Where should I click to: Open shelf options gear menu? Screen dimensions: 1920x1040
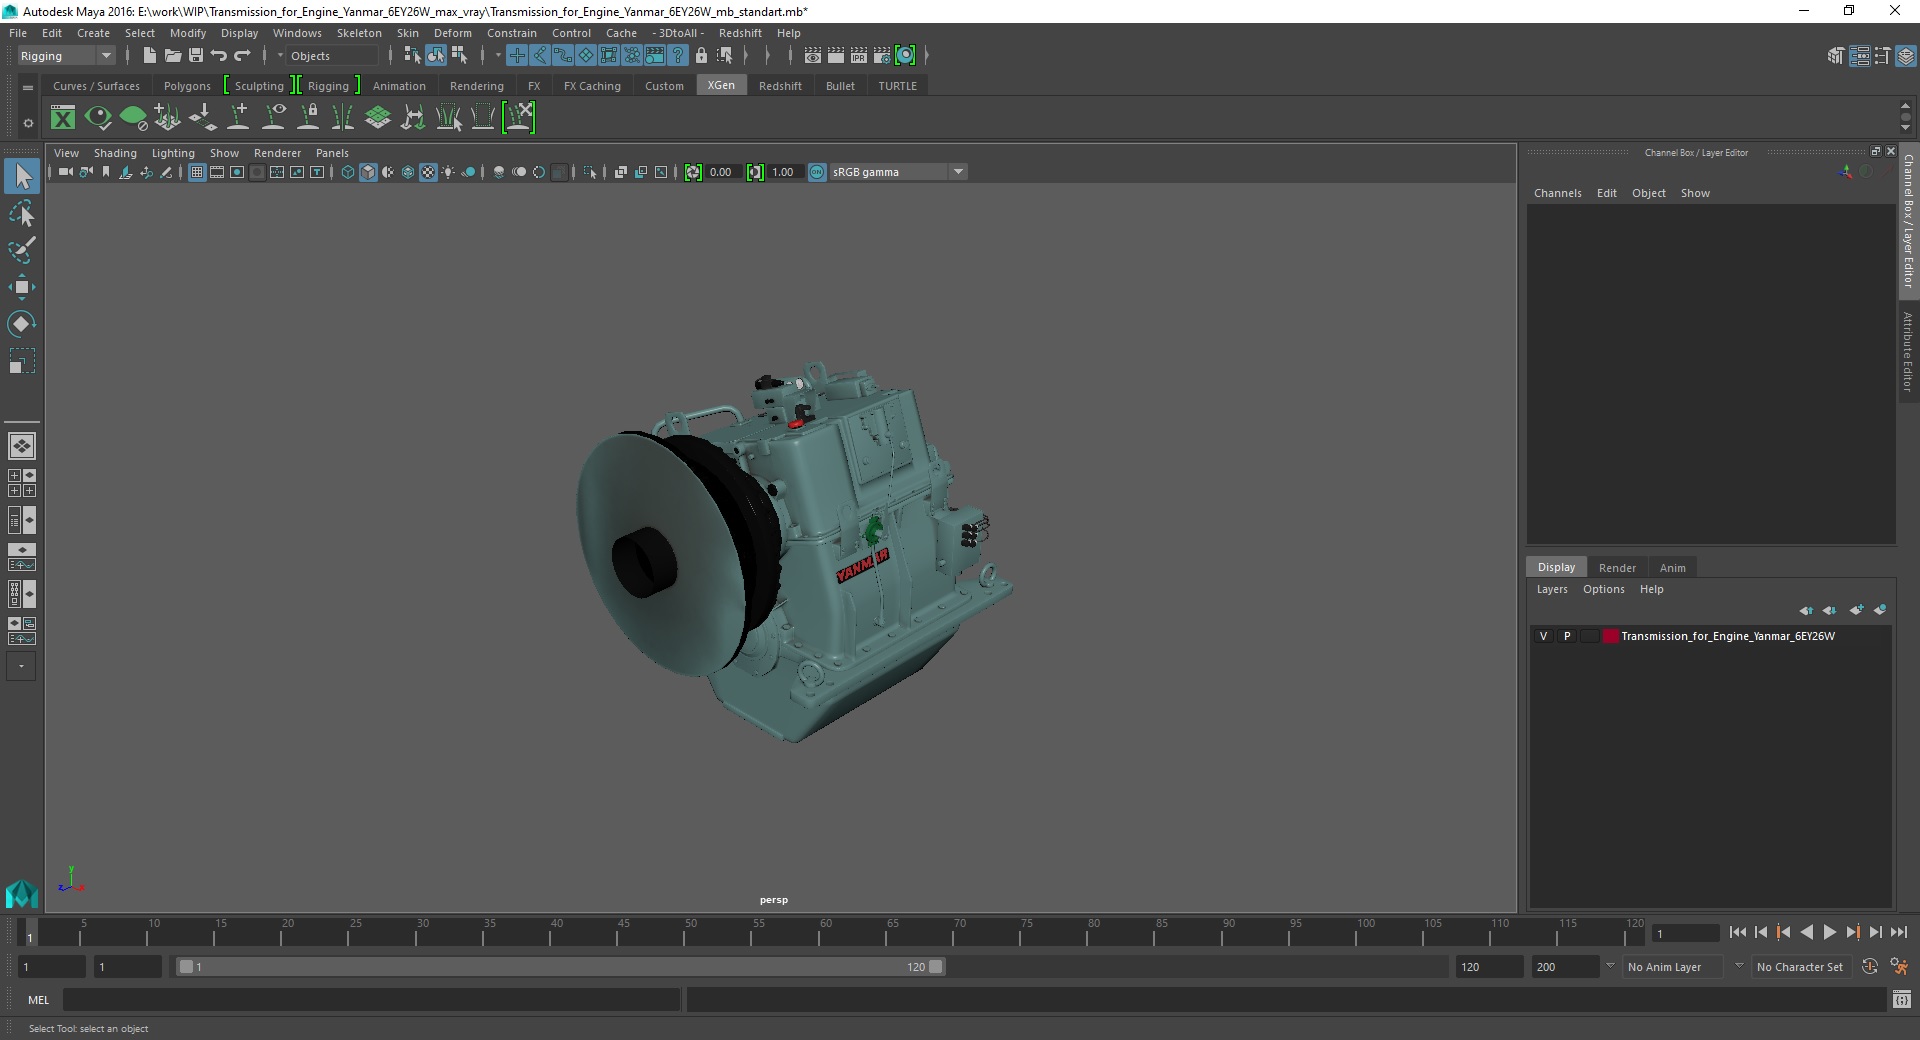(28, 124)
